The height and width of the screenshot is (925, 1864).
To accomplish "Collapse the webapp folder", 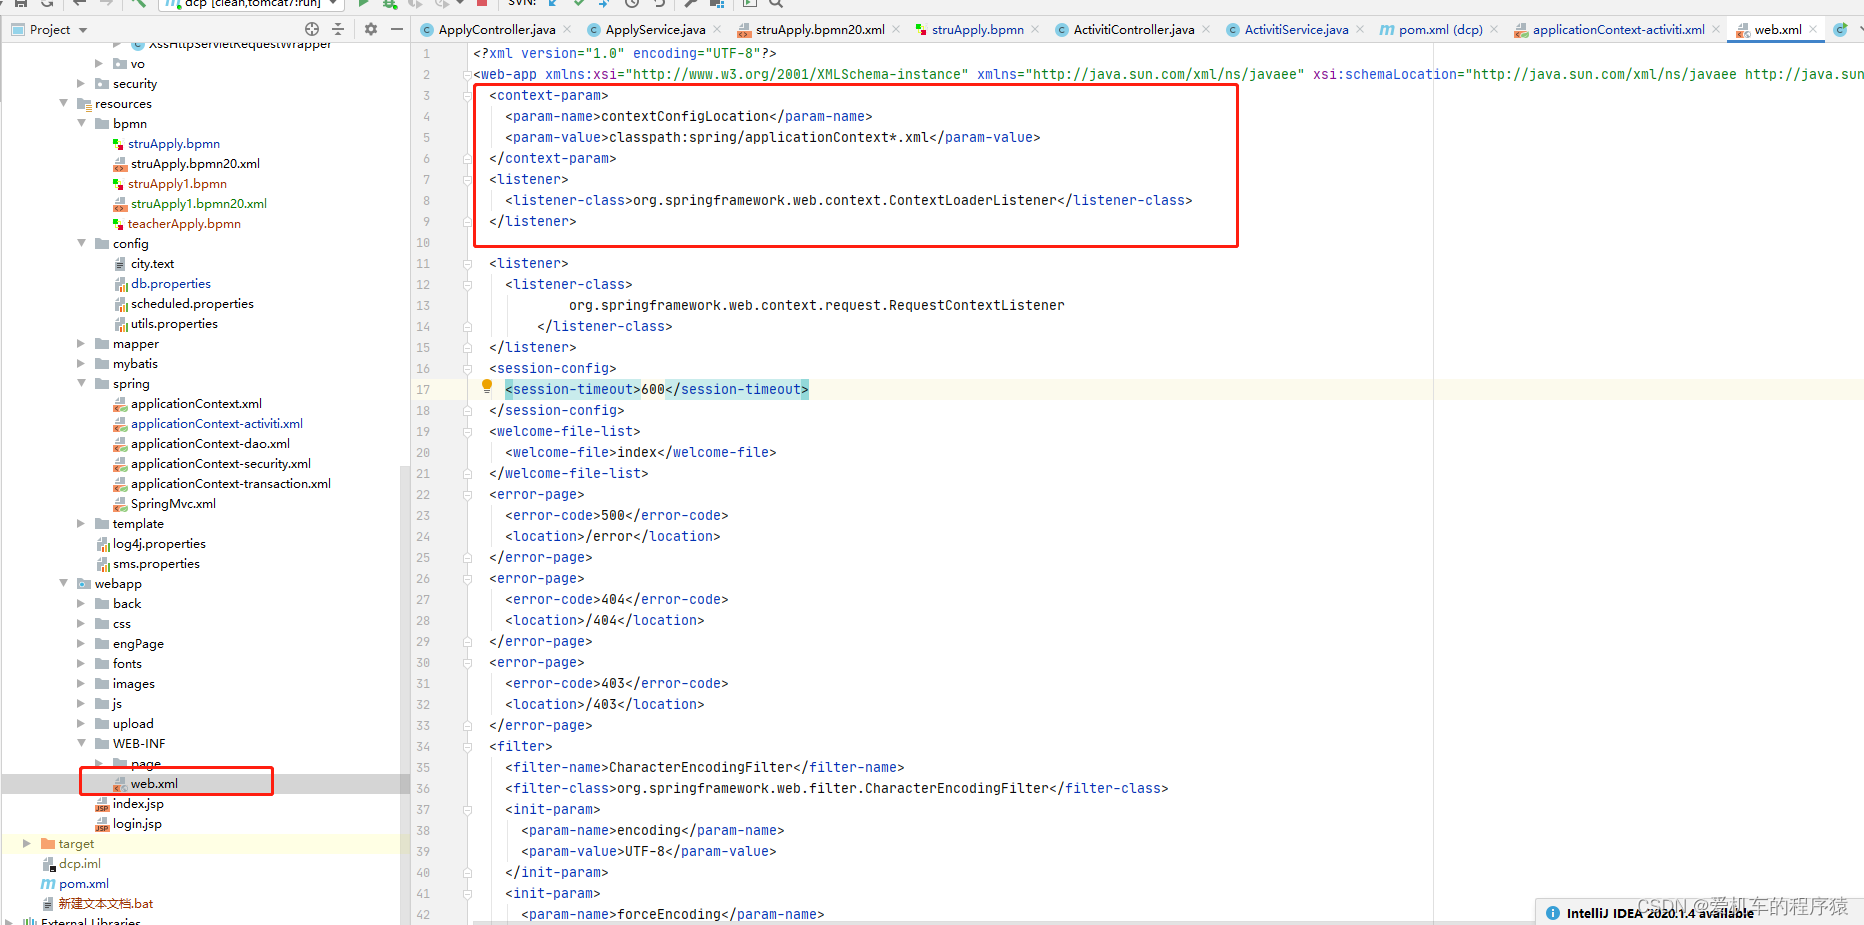I will click(x=63, y=584).
